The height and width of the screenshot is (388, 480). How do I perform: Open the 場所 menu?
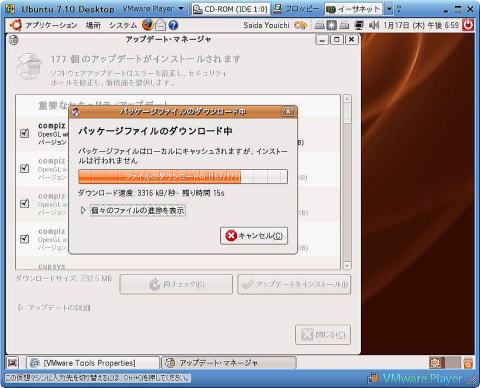point(93,25)
